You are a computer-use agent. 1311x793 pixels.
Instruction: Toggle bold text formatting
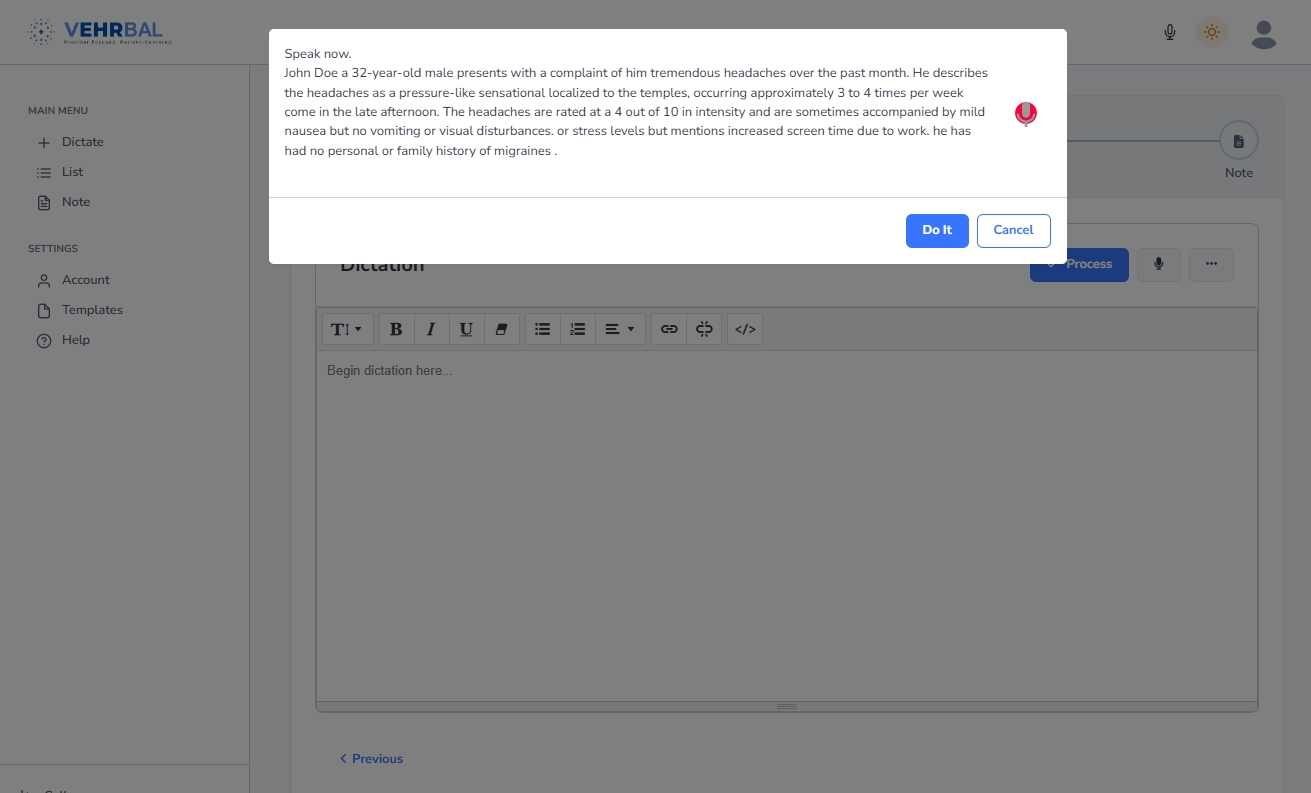click(x=396, y=328)
